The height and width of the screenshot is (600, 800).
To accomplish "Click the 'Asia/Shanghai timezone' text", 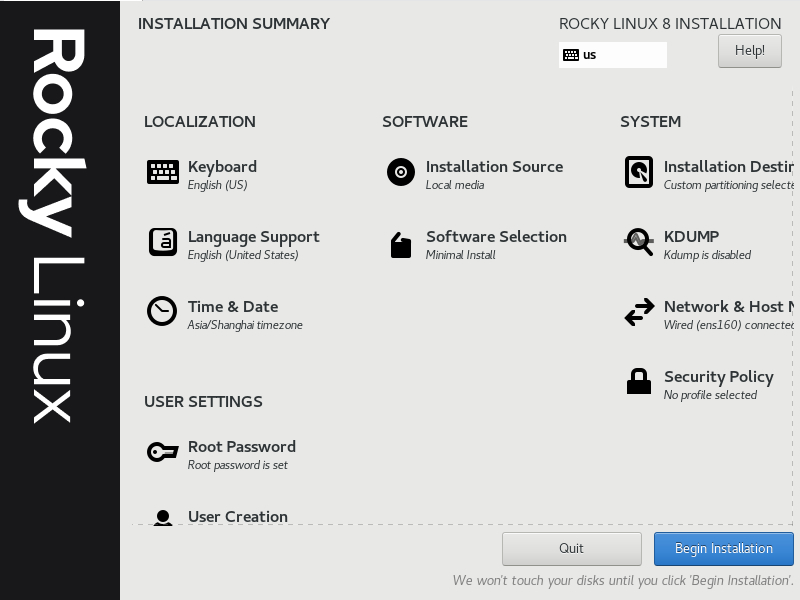I will point(245,325).
